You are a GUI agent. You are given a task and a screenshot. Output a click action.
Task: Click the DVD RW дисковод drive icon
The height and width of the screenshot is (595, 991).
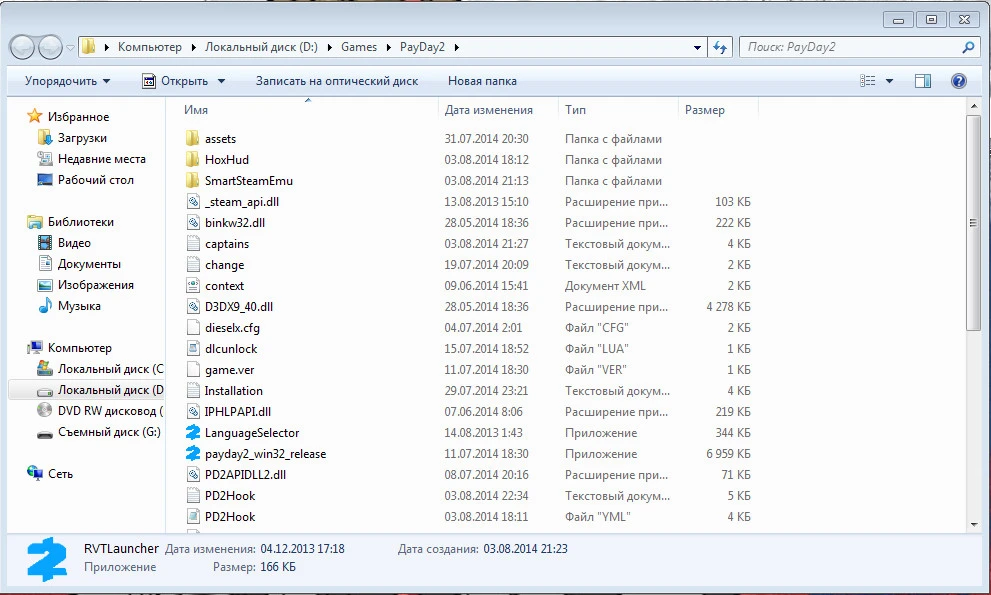45,411
